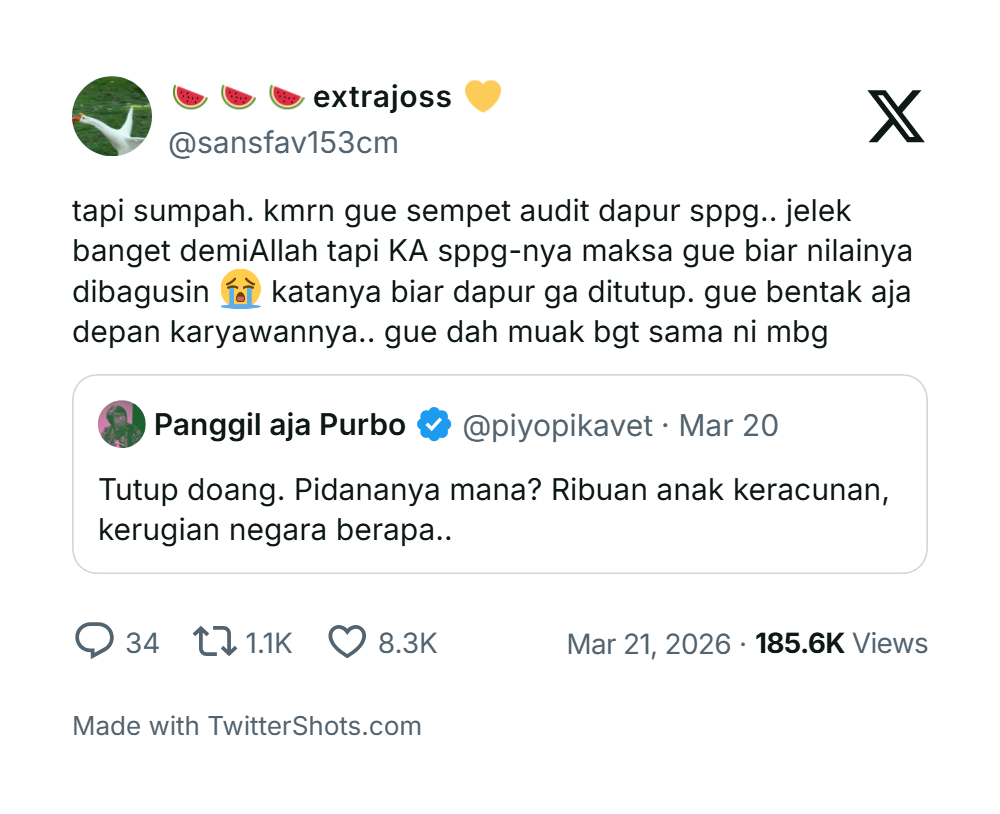Image resolution: width=1000 pixels, height=814 pixels.
Task: Click the Made with TwitterShots.com credit
Action: 247,726
